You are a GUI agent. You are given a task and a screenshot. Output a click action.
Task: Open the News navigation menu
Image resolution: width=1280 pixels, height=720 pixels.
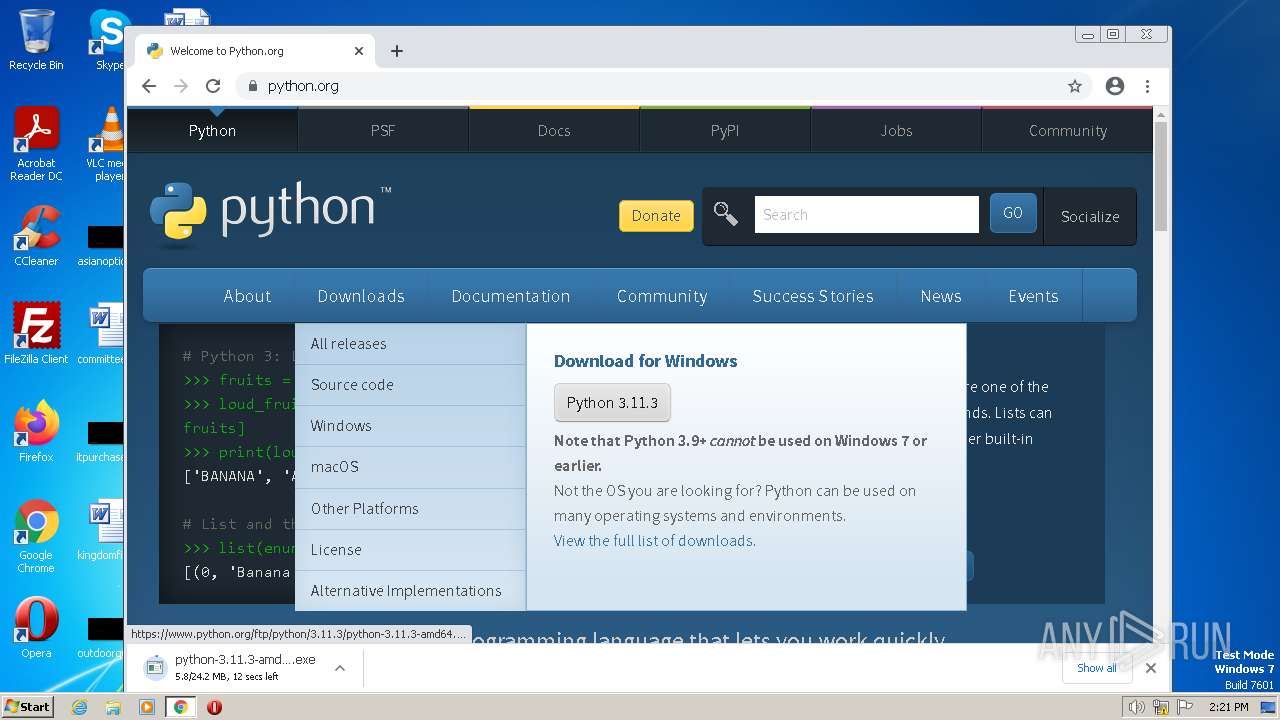pyautogui.click(x=941, y=296)
